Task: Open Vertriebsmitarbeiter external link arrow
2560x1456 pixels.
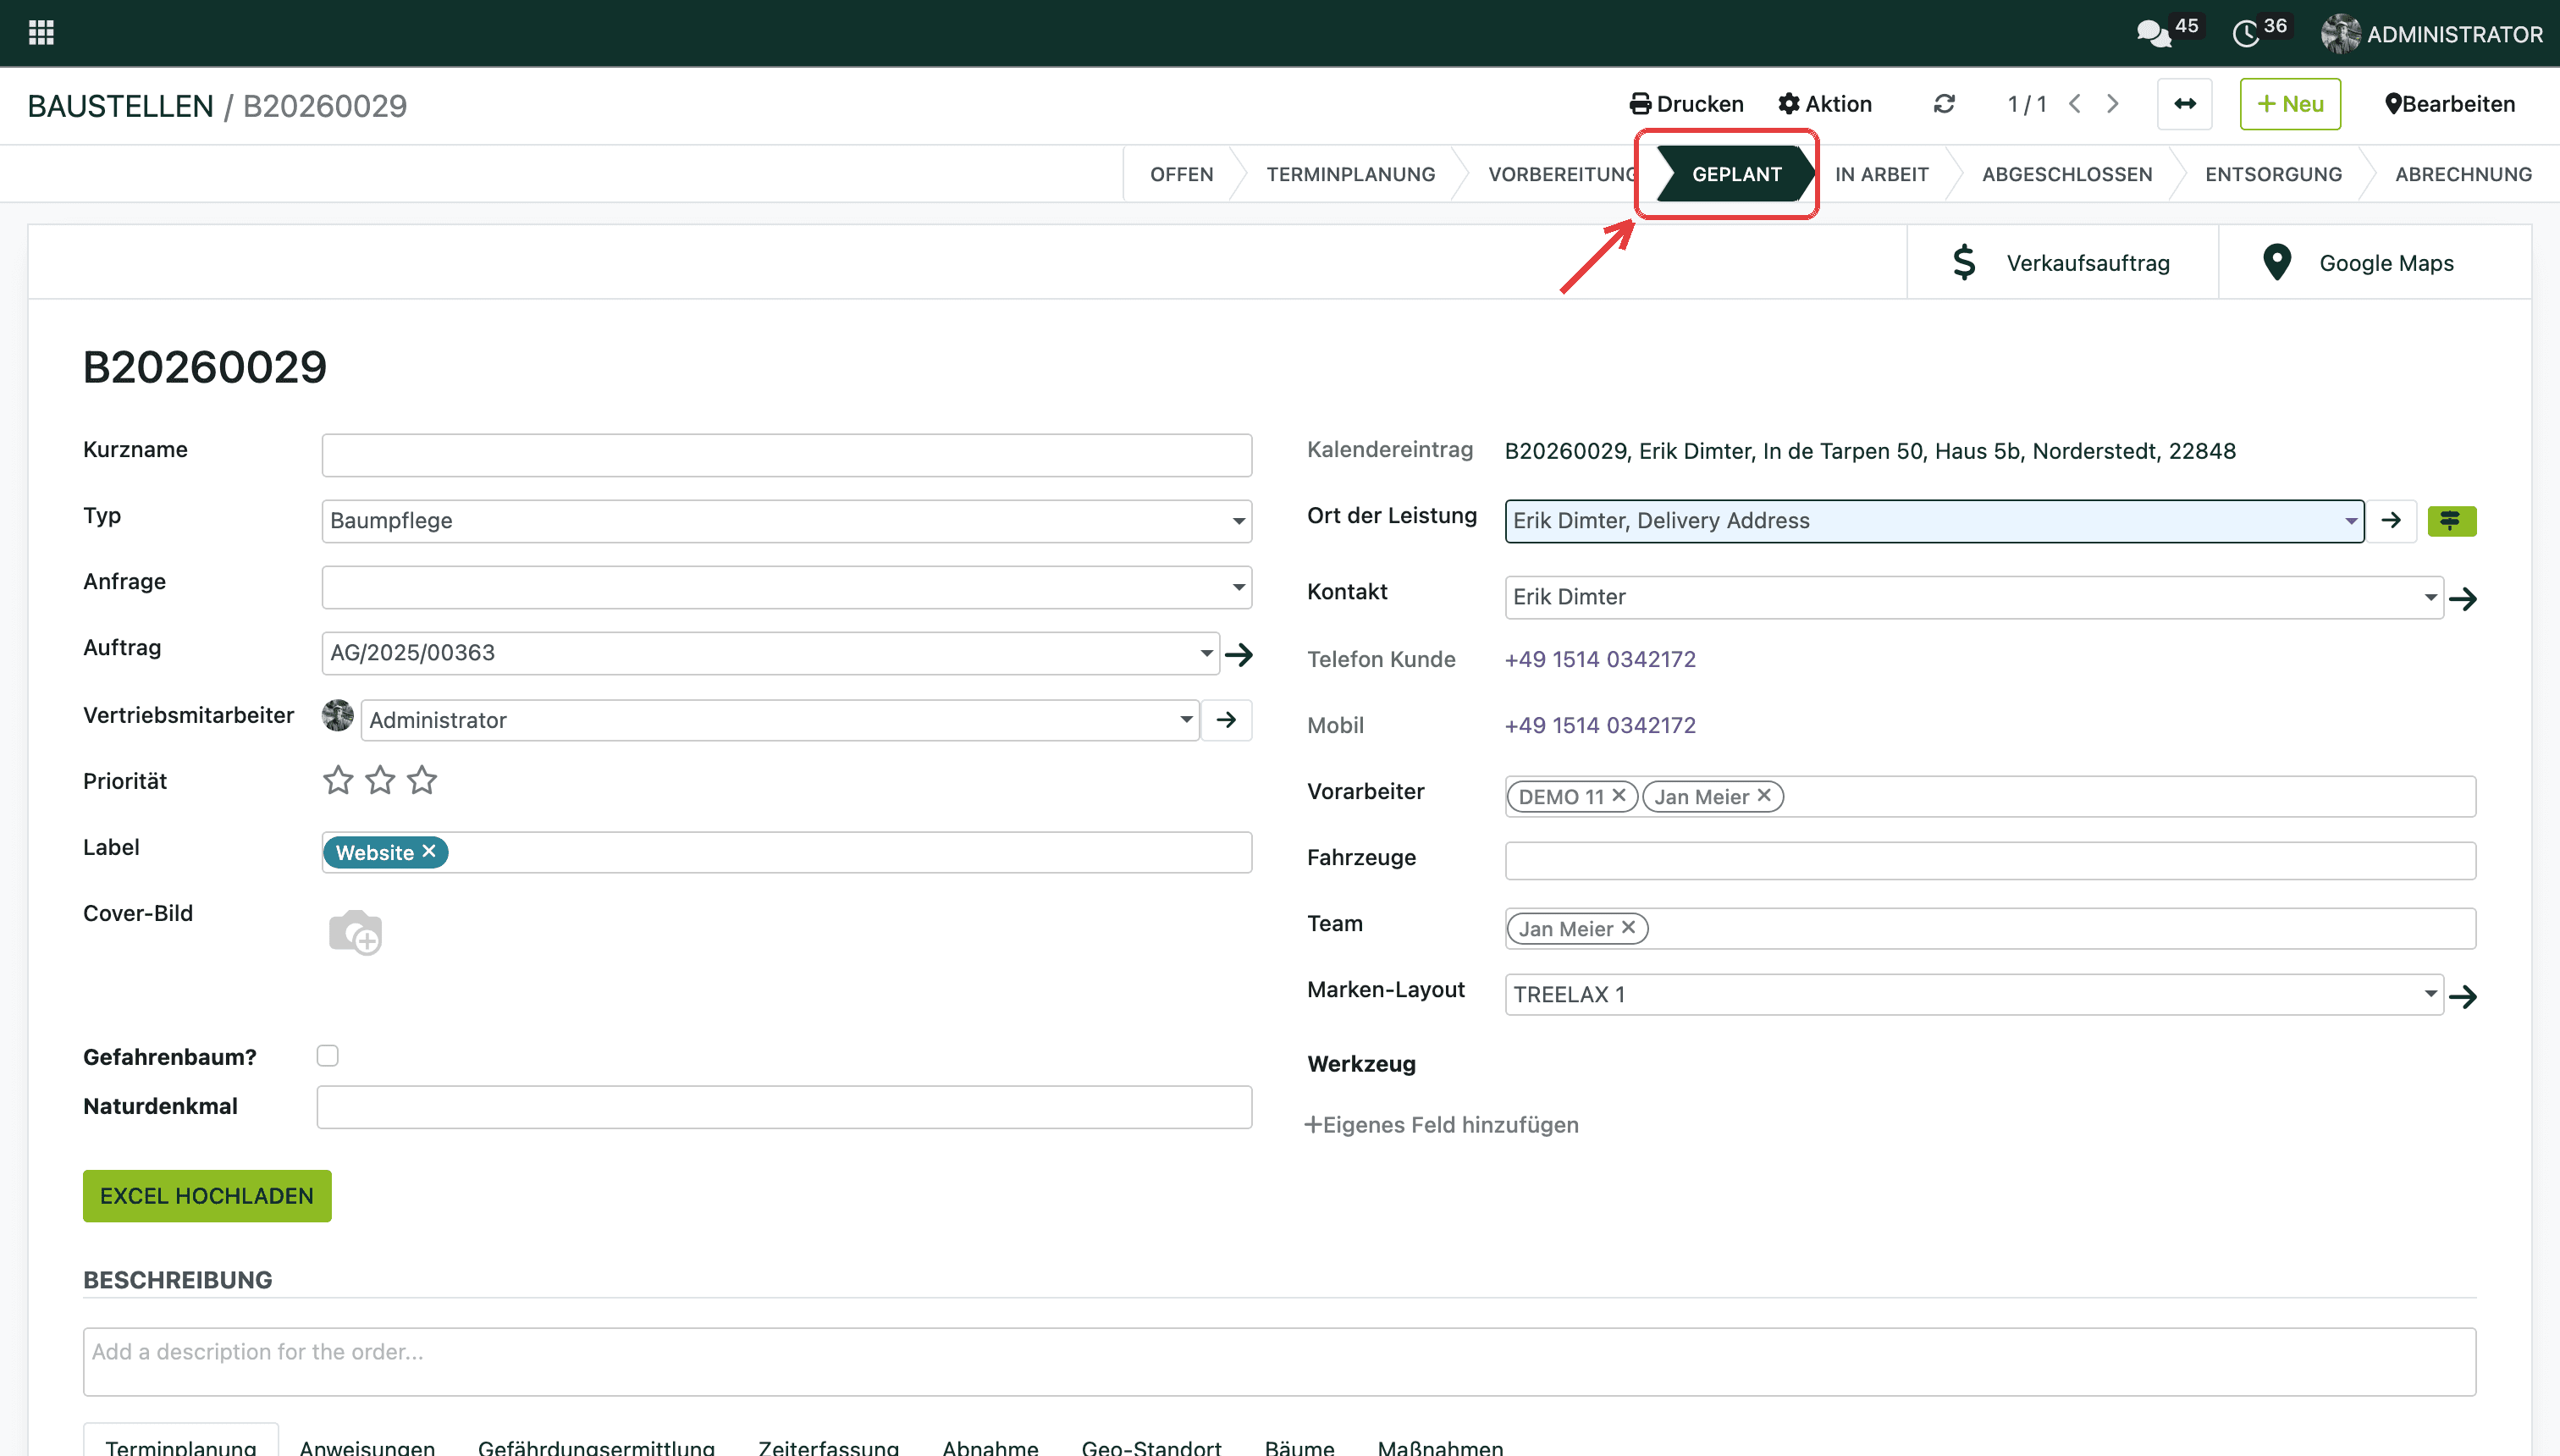Action: [x=1226, y=720]
